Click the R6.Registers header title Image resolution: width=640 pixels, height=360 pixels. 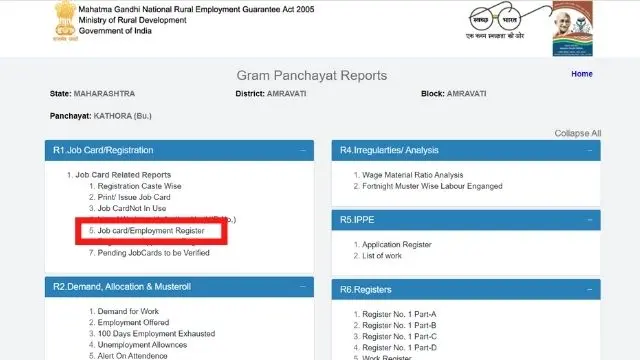point(365,289)
